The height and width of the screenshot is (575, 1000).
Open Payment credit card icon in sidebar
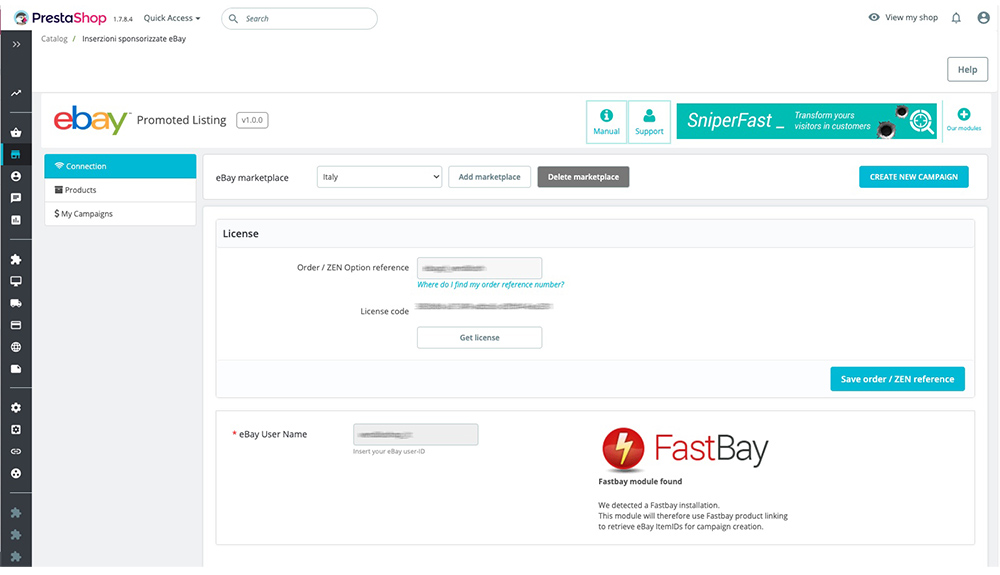(16, 325)
